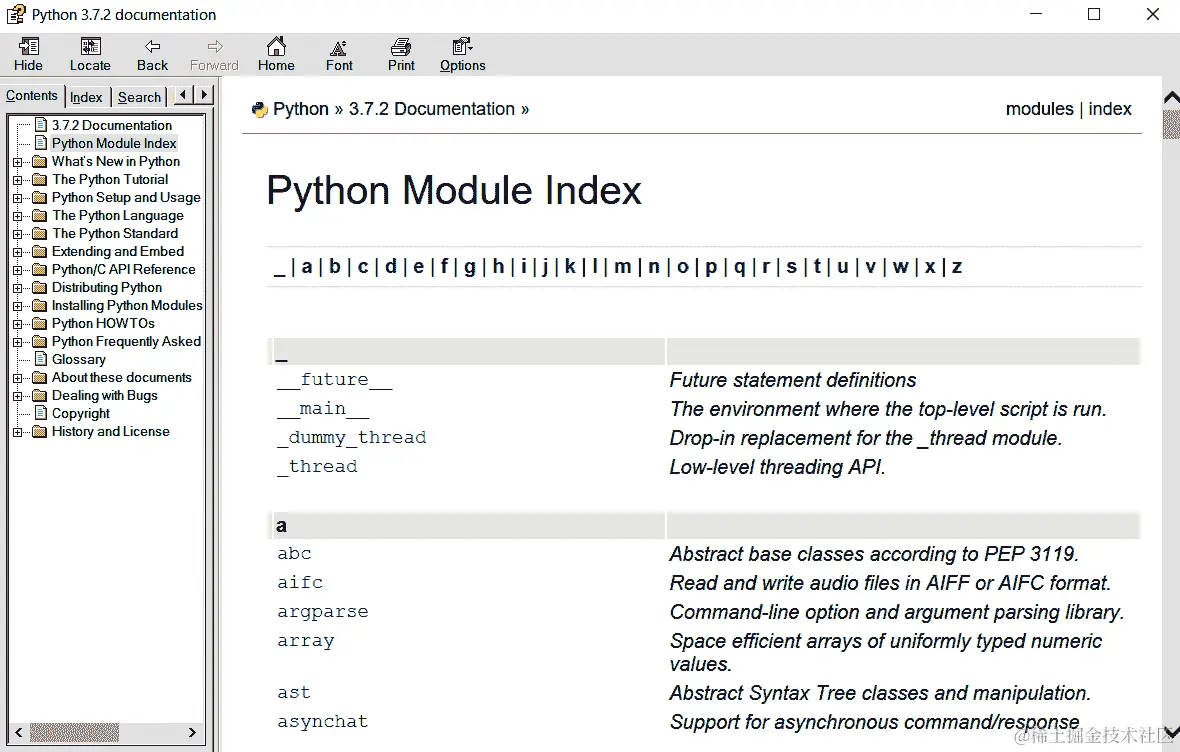Click the Home toolbar icon

pyautogui.click(x=276, y=47)
